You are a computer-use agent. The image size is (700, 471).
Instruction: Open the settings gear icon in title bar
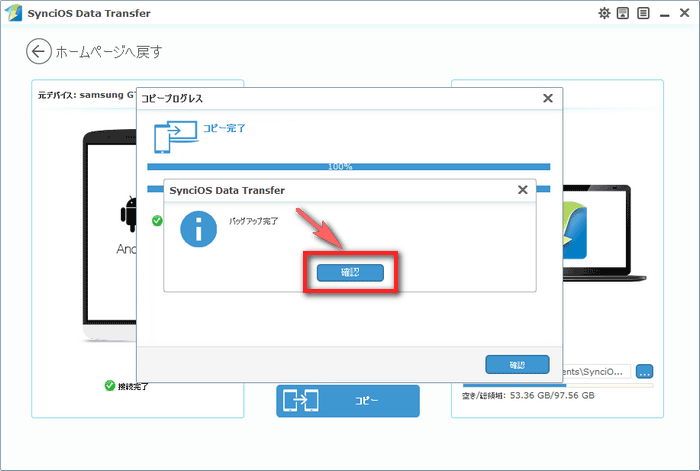pos(604,13)
